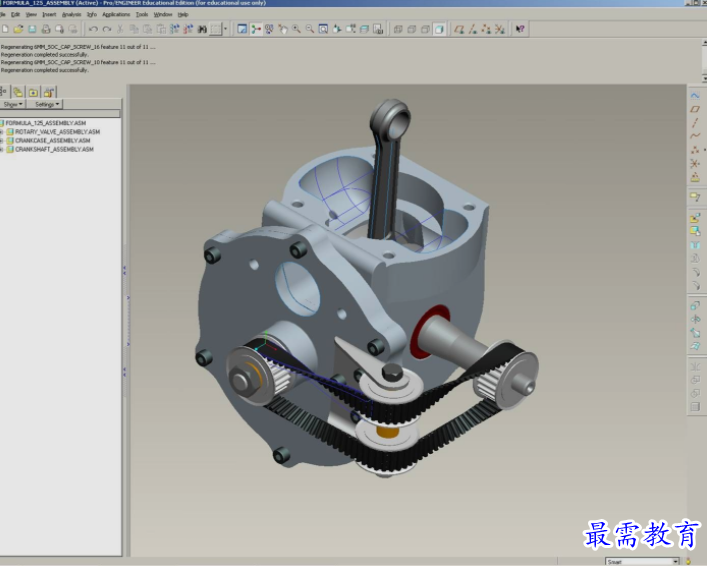Open the selection box tool dropdown arrow

click(225, 29)
